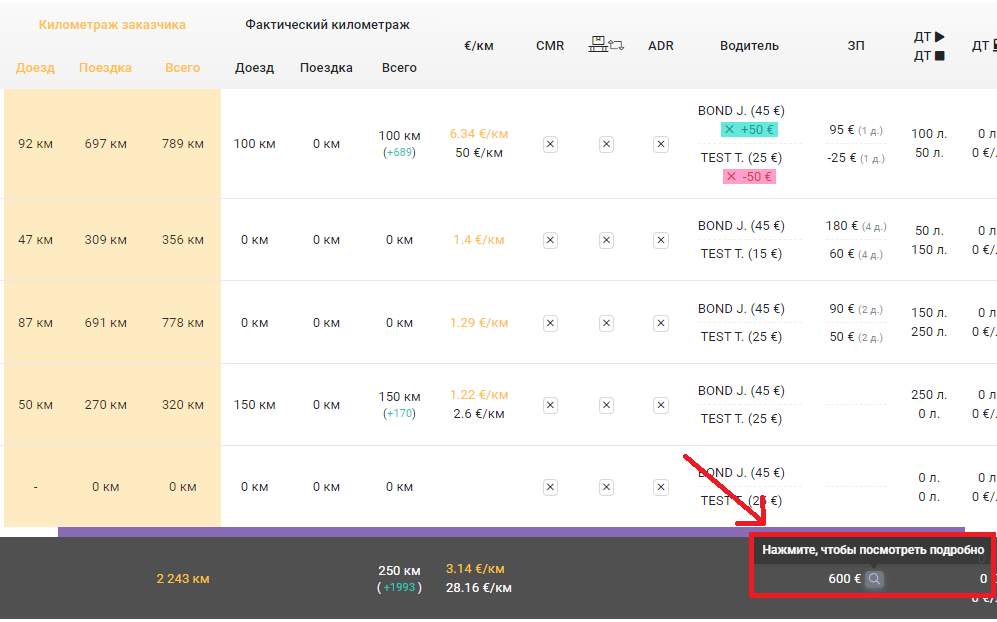Remove the pink -50 € penalty tag
This screenshot has width=997, height=622.
click(731, 177)
